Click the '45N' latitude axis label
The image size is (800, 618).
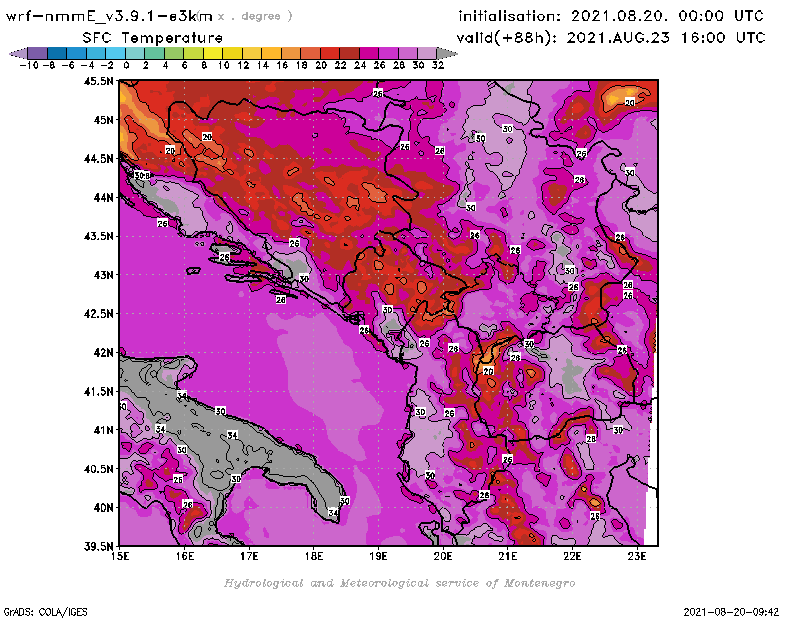104,119
